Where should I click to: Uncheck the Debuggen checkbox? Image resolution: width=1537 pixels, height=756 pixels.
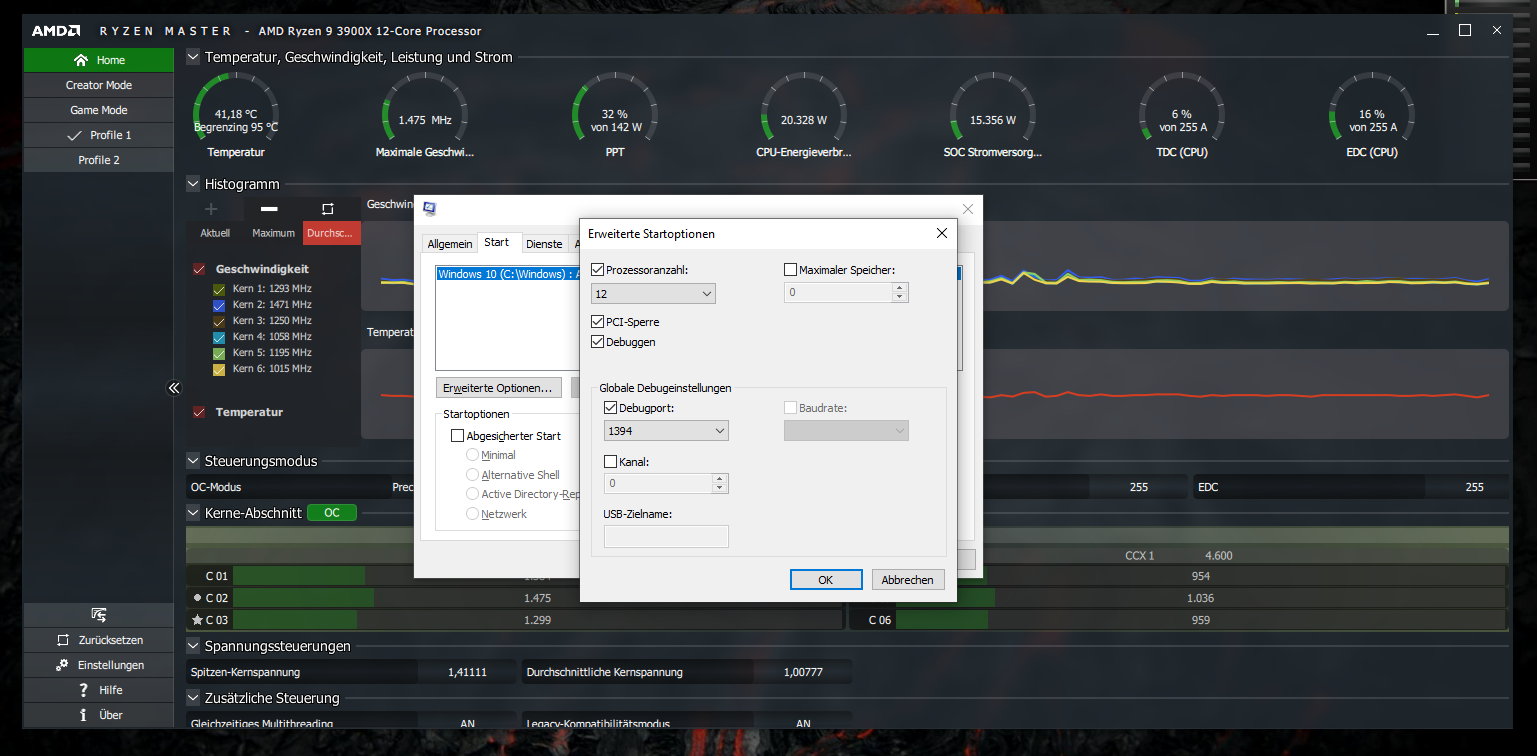tap(598, 342)
